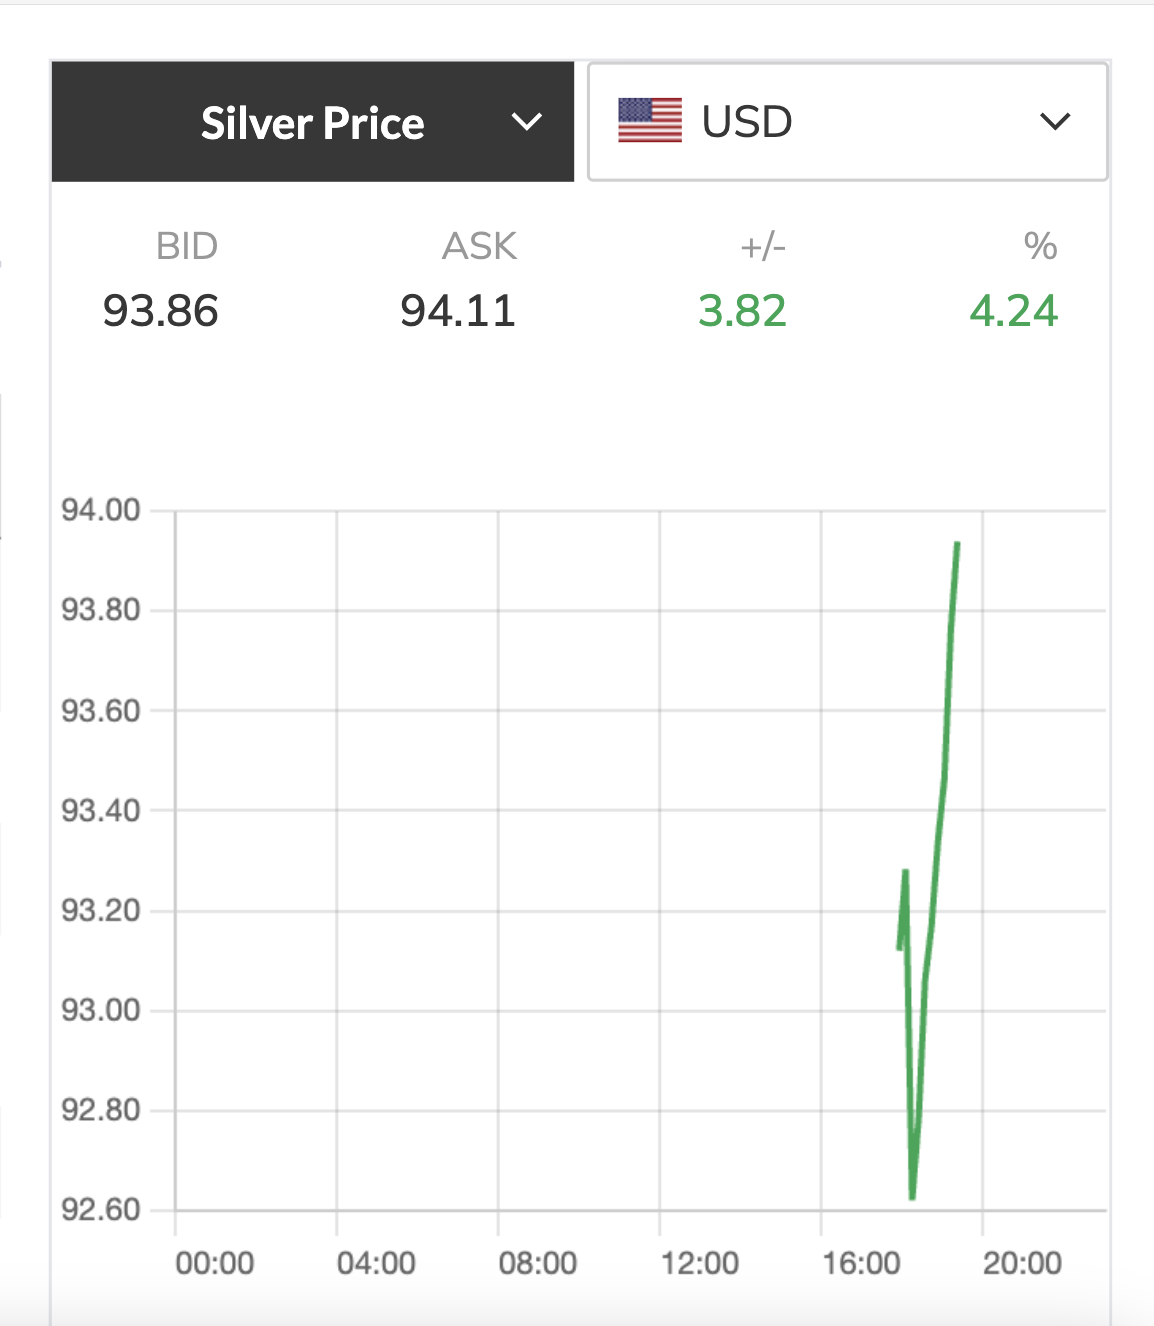Click the percent symbol header

coord(1040,246)
